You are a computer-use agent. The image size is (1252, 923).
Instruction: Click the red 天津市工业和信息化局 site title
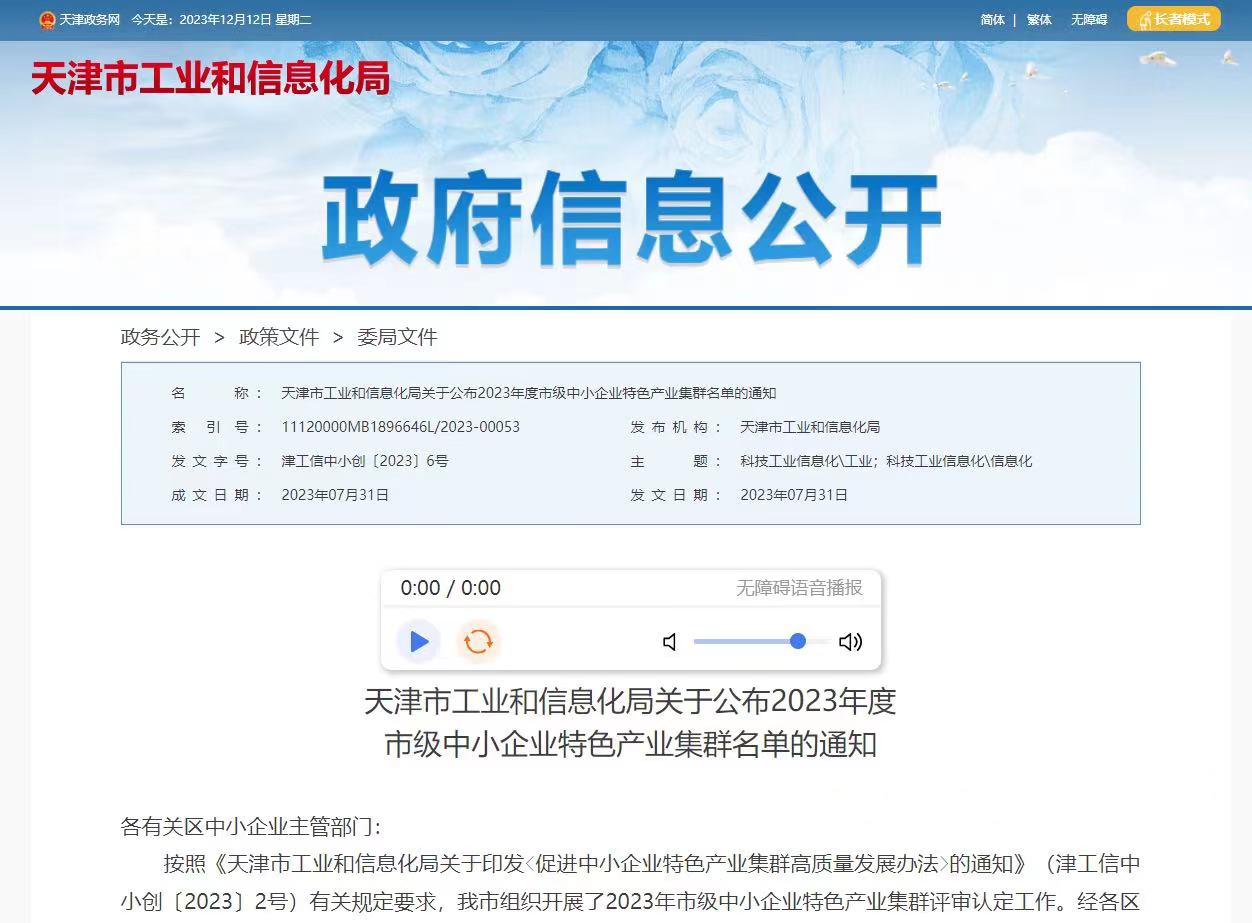(210, 78)
